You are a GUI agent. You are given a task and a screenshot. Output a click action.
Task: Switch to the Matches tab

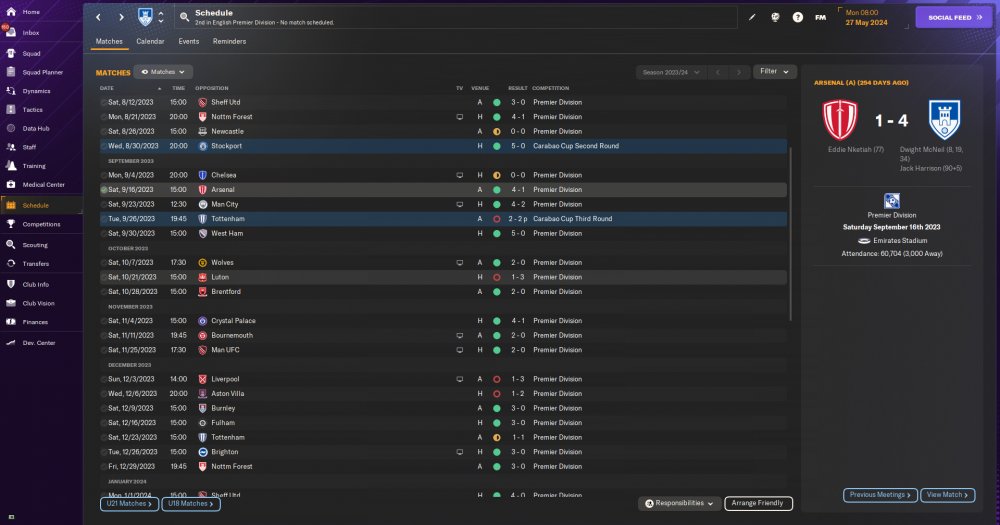tap(109, 41)
